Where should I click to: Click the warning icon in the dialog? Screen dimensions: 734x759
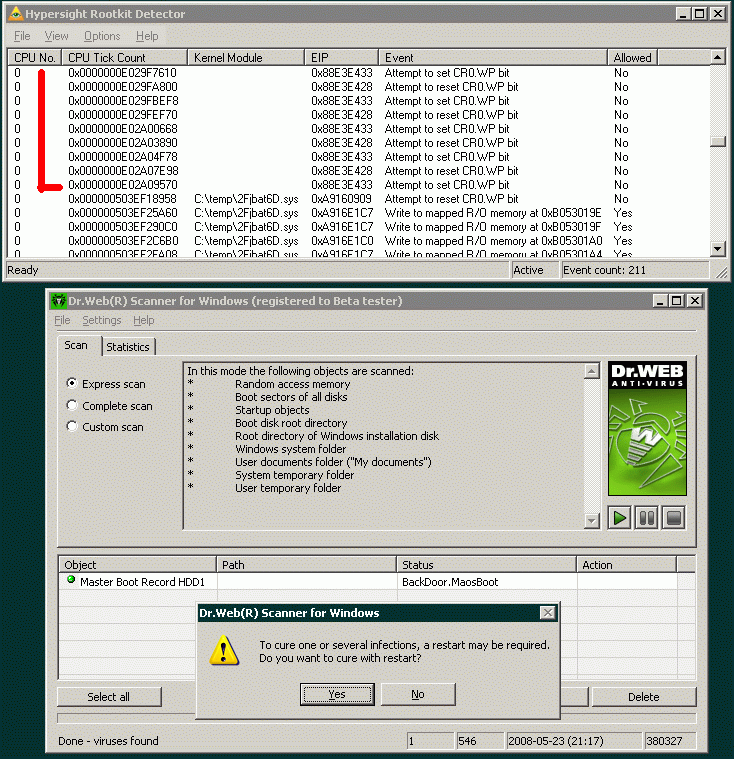224,650
